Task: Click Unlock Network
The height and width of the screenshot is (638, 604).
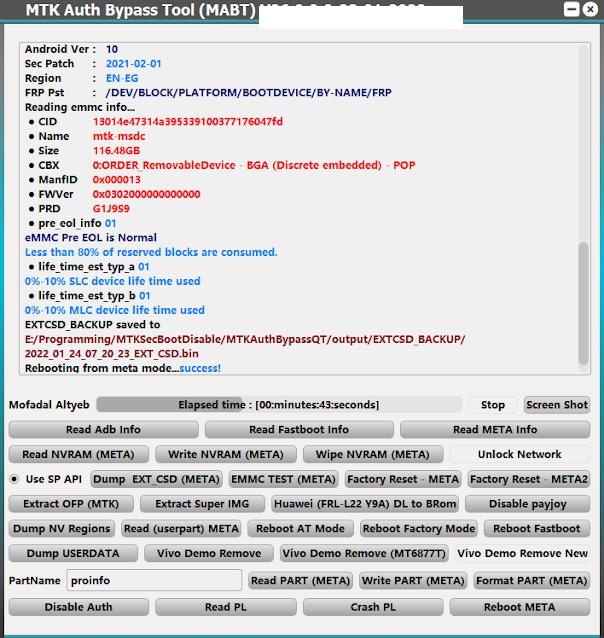Action: coord(520,454)
